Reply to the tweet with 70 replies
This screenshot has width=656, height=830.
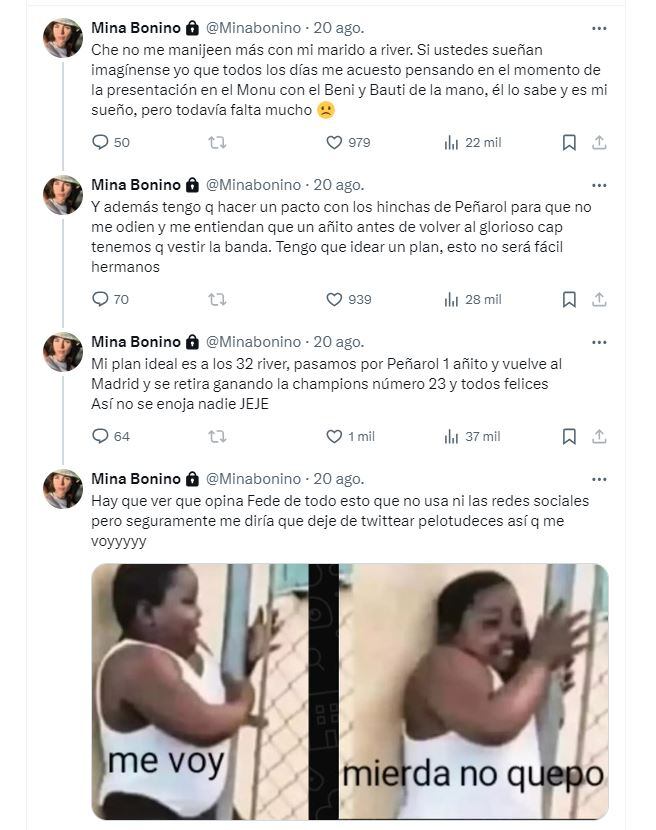(x=100, y=299)
